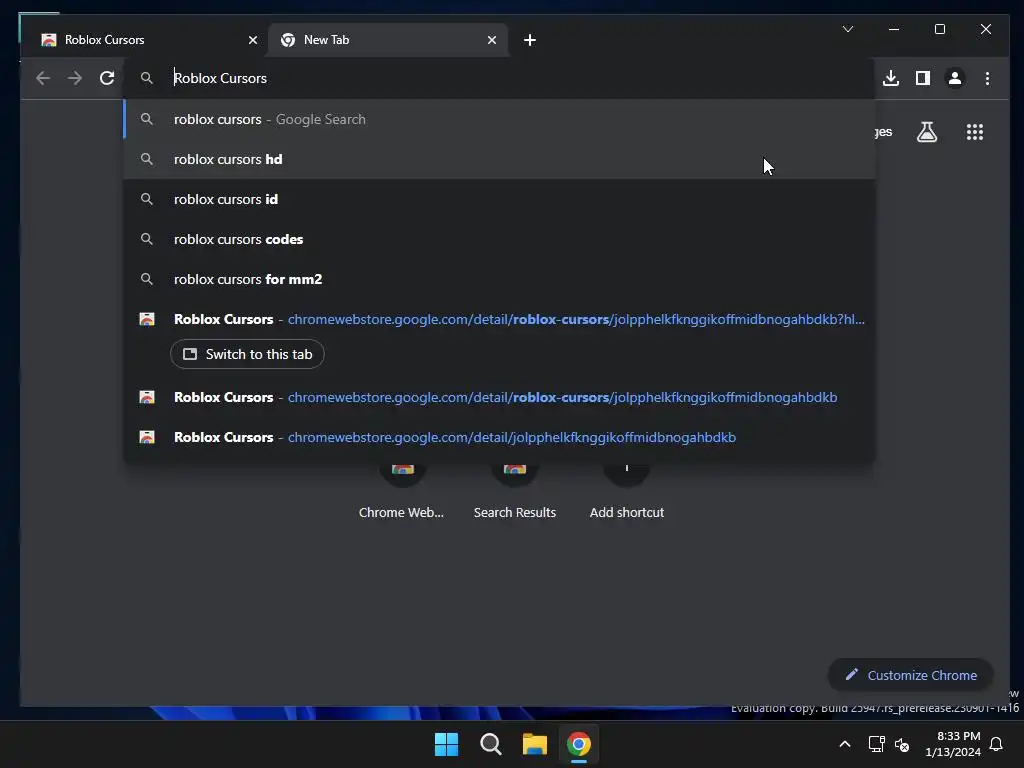Open the clock showing 8:33 PM
The width and height of the screenshot is (1024, 768).
[953, 744]
